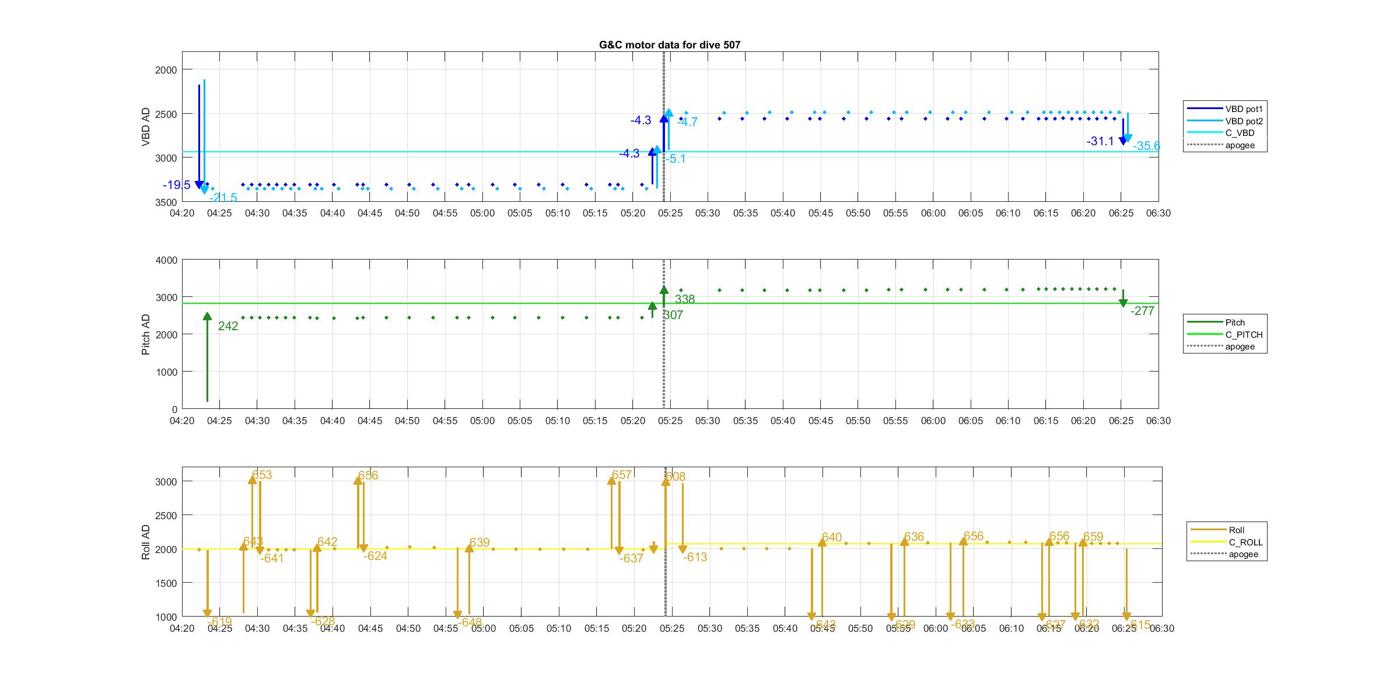The width and height of the screenshot is (1400, 693).
Task: Click the 'Roll AD' y-axis label
Action: (x=146, y=541)
